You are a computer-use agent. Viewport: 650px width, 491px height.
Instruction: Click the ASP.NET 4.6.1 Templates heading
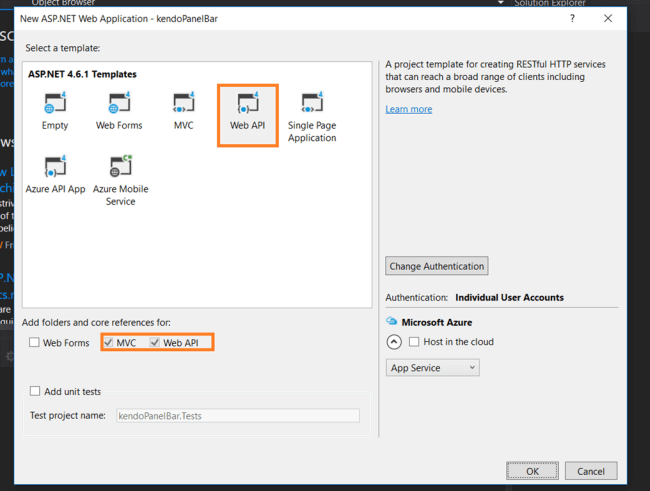(x=82, y=74)
